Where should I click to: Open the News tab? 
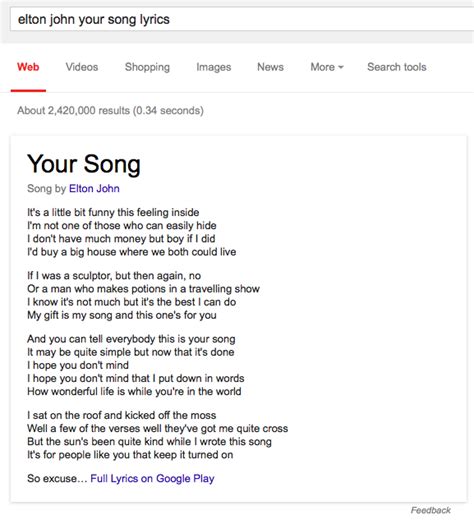[270, 67]
